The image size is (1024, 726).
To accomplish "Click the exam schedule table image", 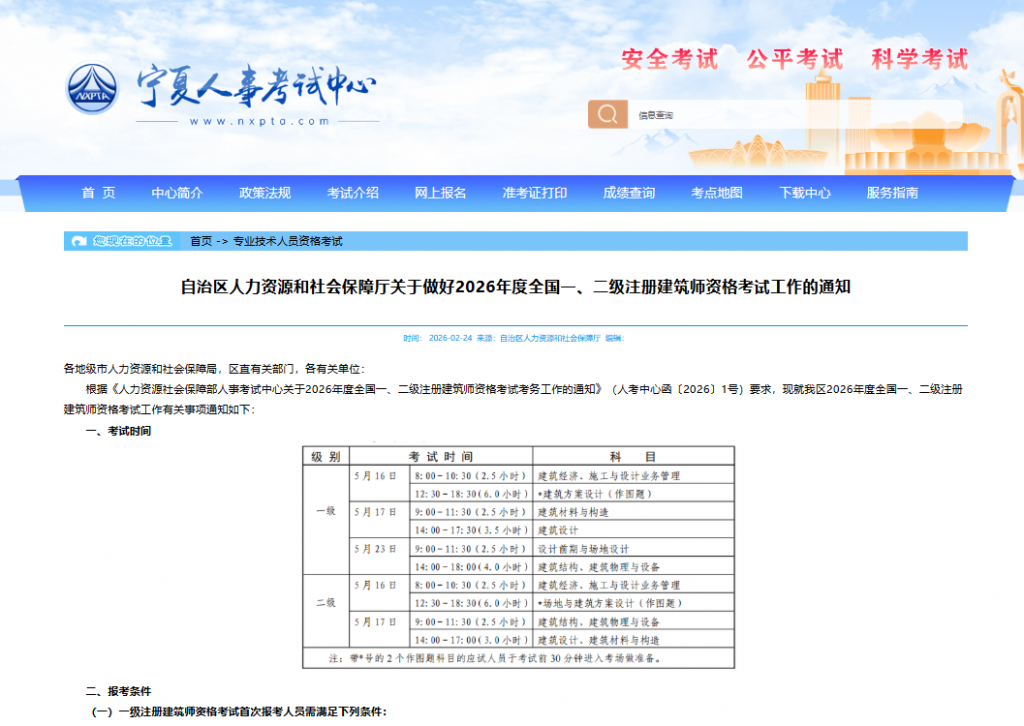I will tap(518, 556).
